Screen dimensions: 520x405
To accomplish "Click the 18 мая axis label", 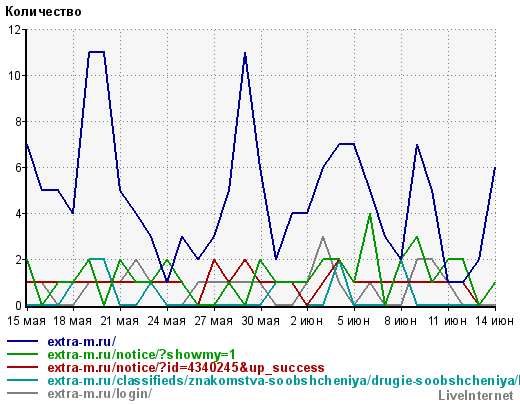I will tap(72, 321).
